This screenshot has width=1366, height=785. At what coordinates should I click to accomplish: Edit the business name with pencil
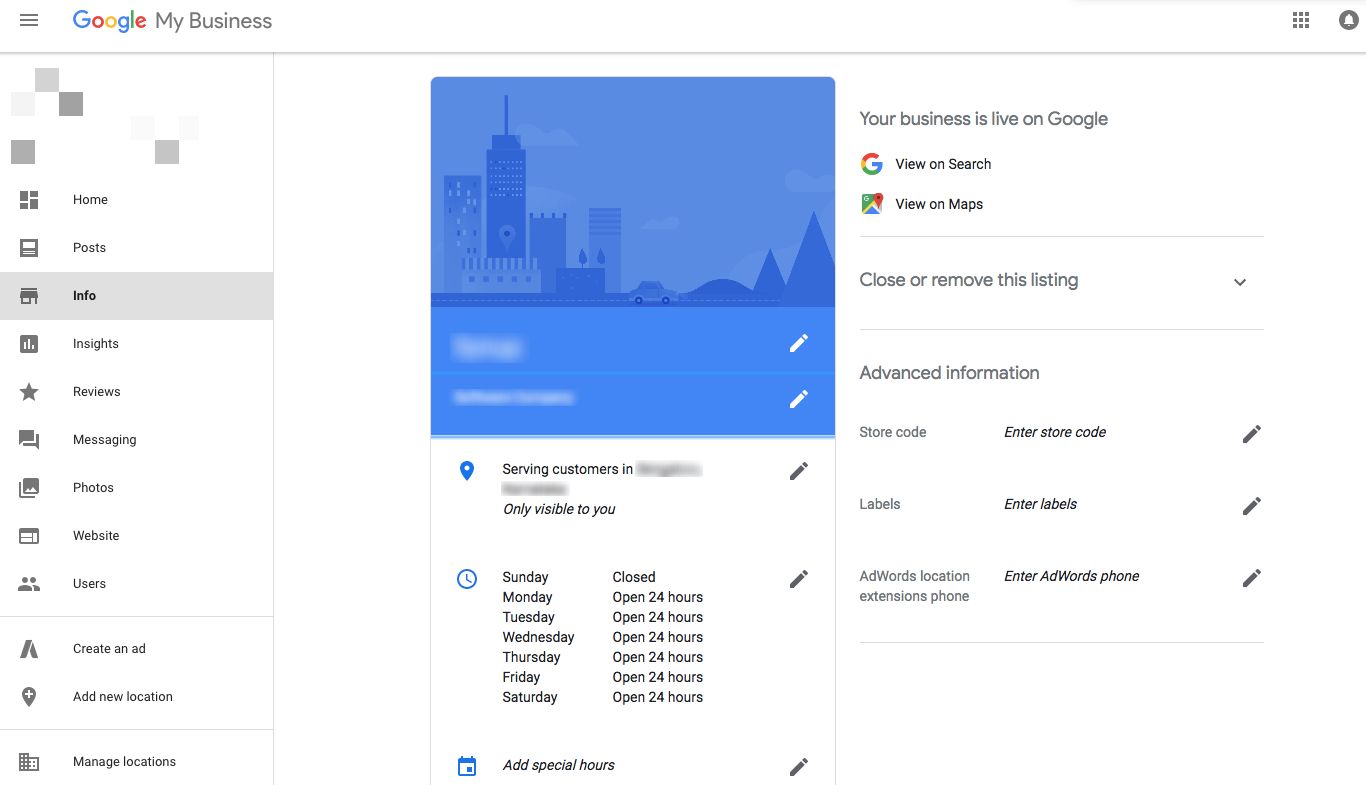point(799,343)
